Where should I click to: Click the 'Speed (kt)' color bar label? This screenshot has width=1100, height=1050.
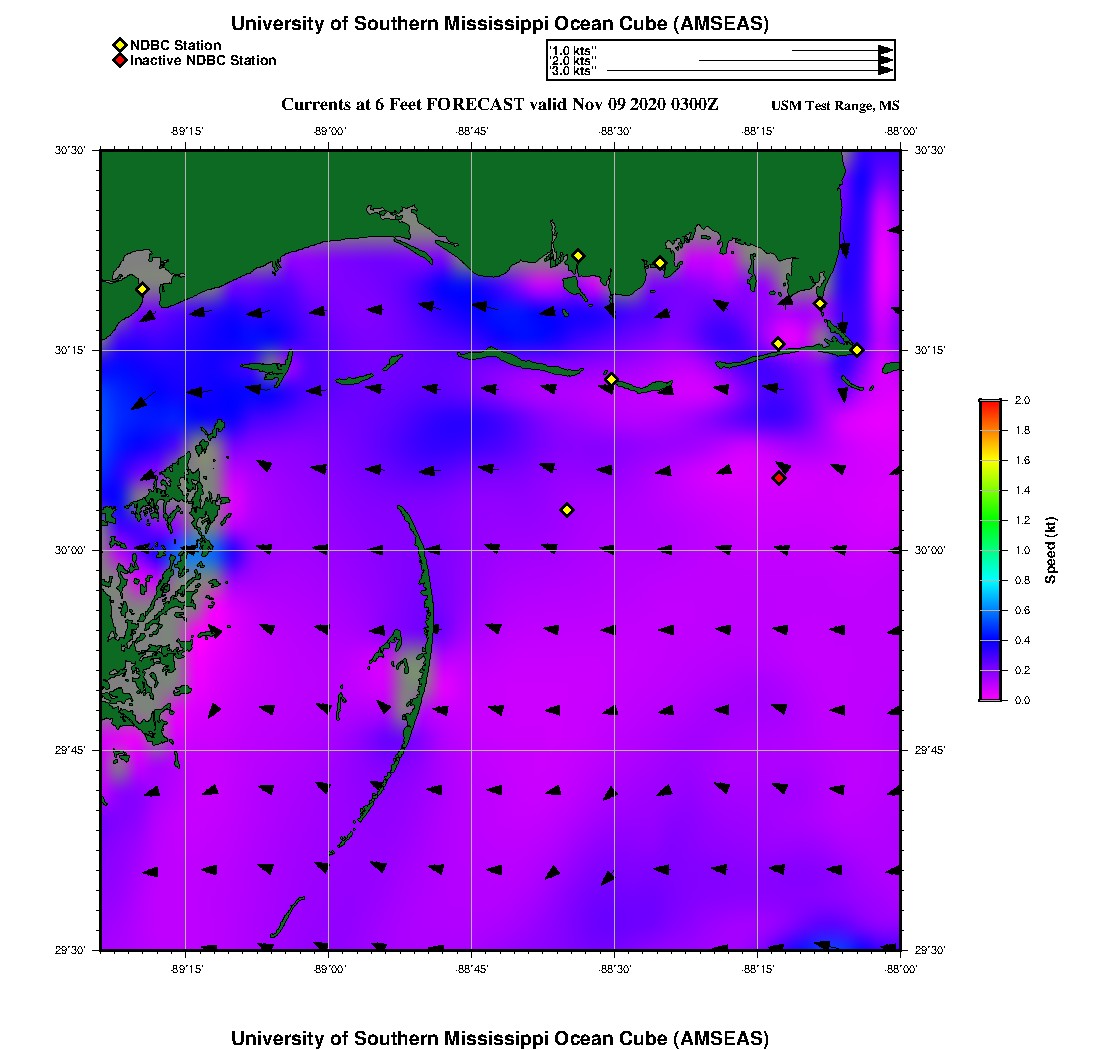[x=1050, y=550]
